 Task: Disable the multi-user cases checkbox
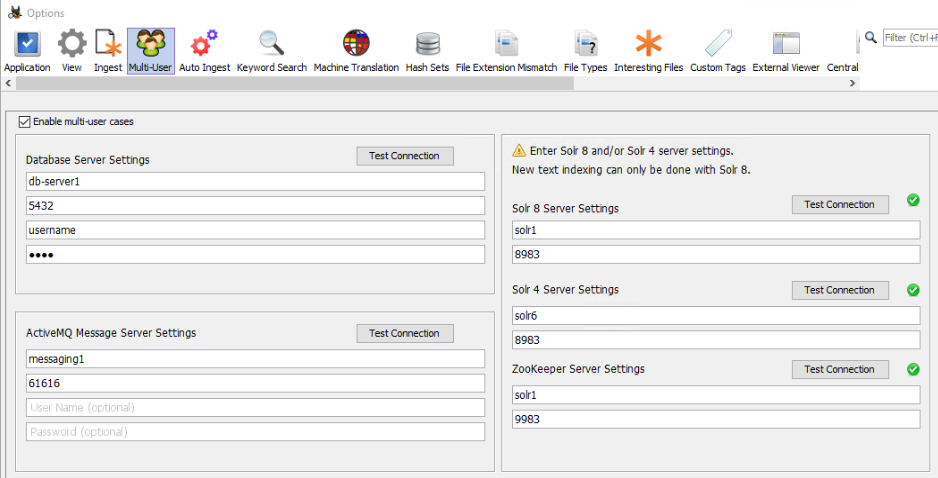coord(25,122)
